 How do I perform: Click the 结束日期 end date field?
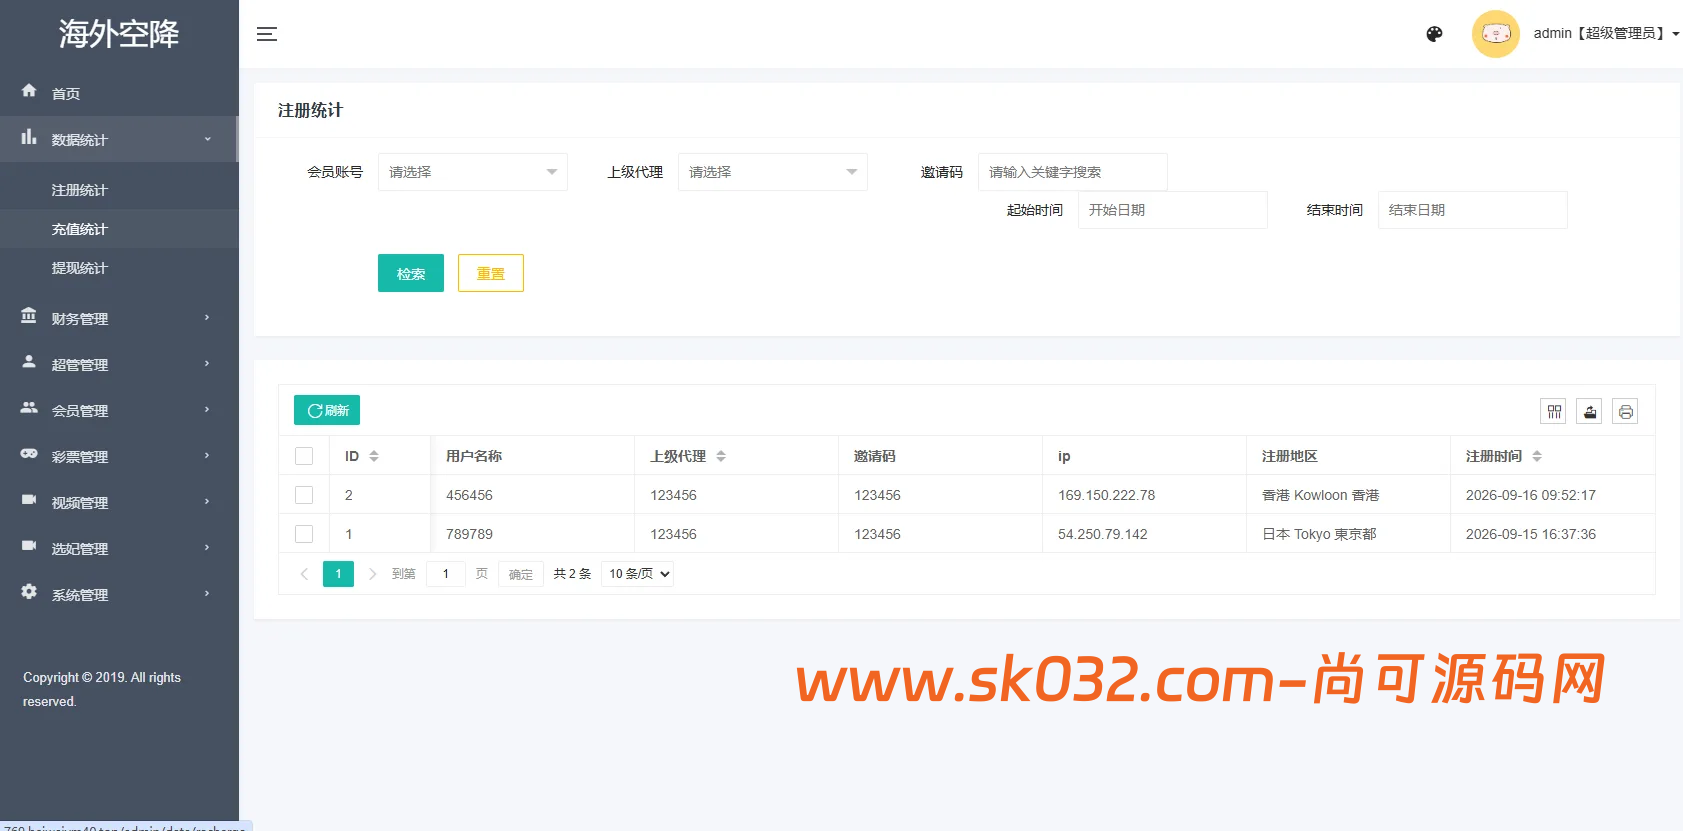point(1473,210)
